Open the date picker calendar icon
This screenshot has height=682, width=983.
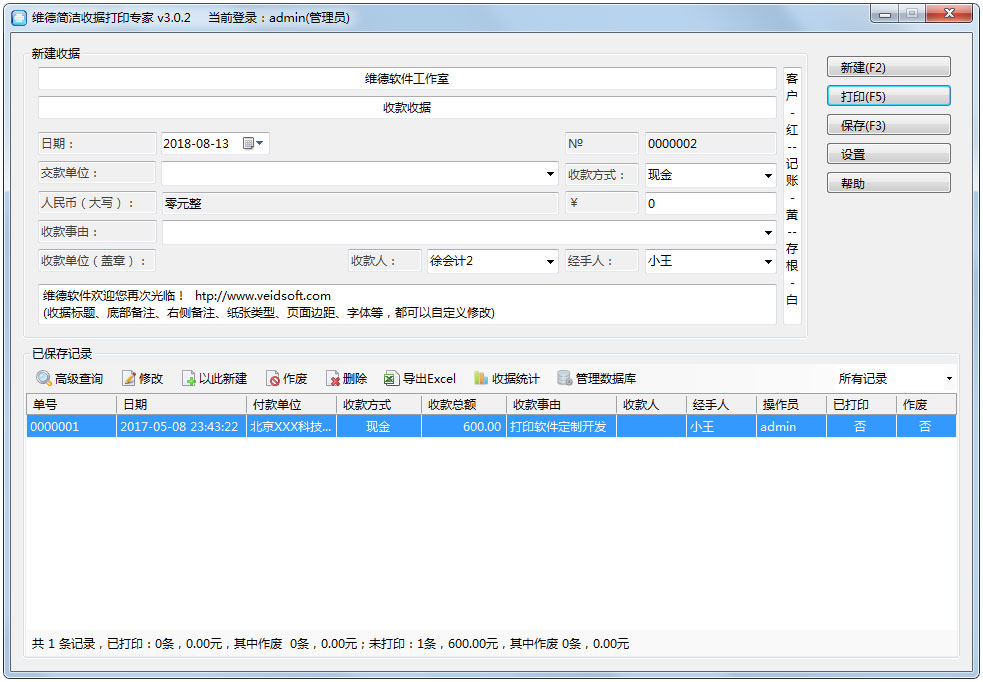pyautogui.click(x=248, y=144)
